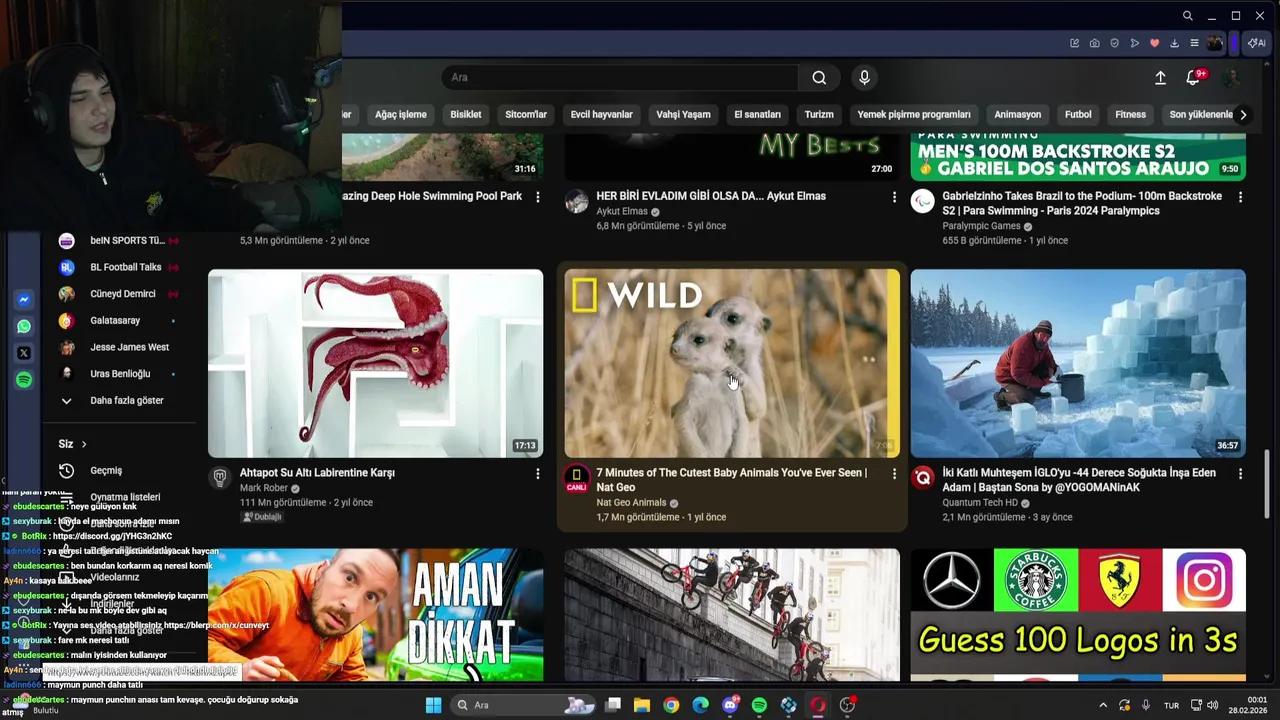Open Discord from the taskbar
Viewport: 1280px width, 720px height.
point(730,705)
